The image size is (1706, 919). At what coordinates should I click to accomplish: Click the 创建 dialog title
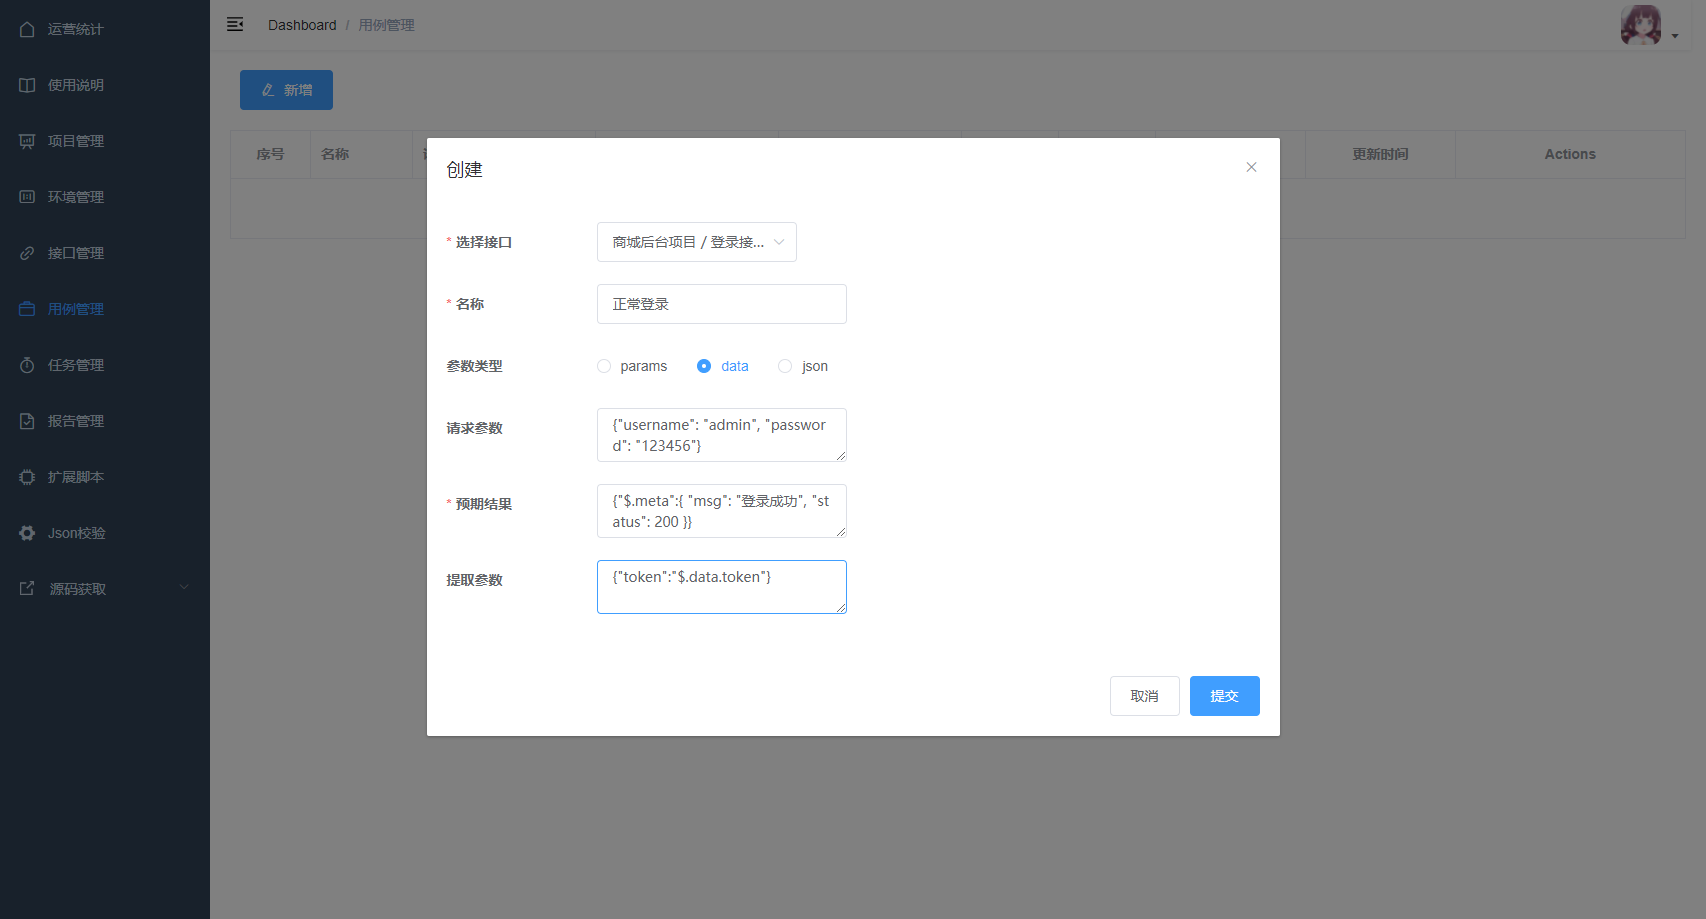(x=464, y=170)
